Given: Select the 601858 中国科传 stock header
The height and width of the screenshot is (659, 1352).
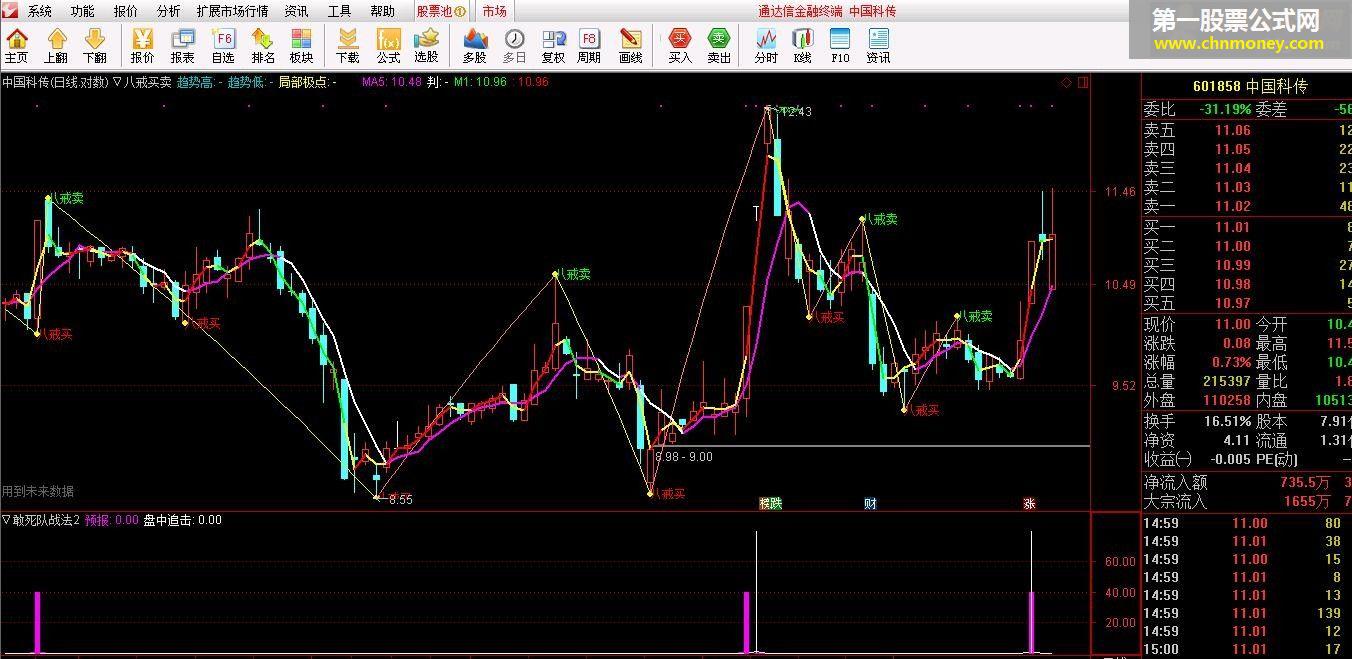Looking at the screenshot, I should (x=1249, y=86).
